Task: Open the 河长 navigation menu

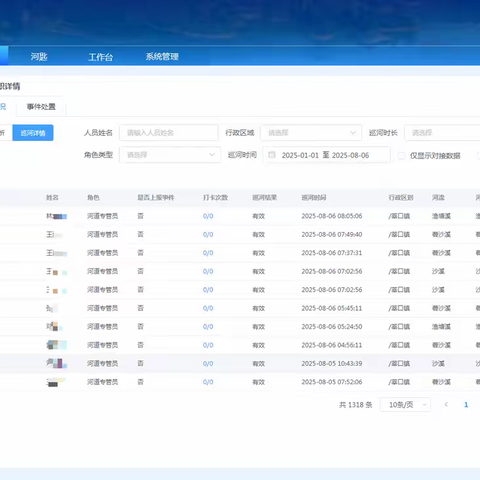Action: point(39,57)
